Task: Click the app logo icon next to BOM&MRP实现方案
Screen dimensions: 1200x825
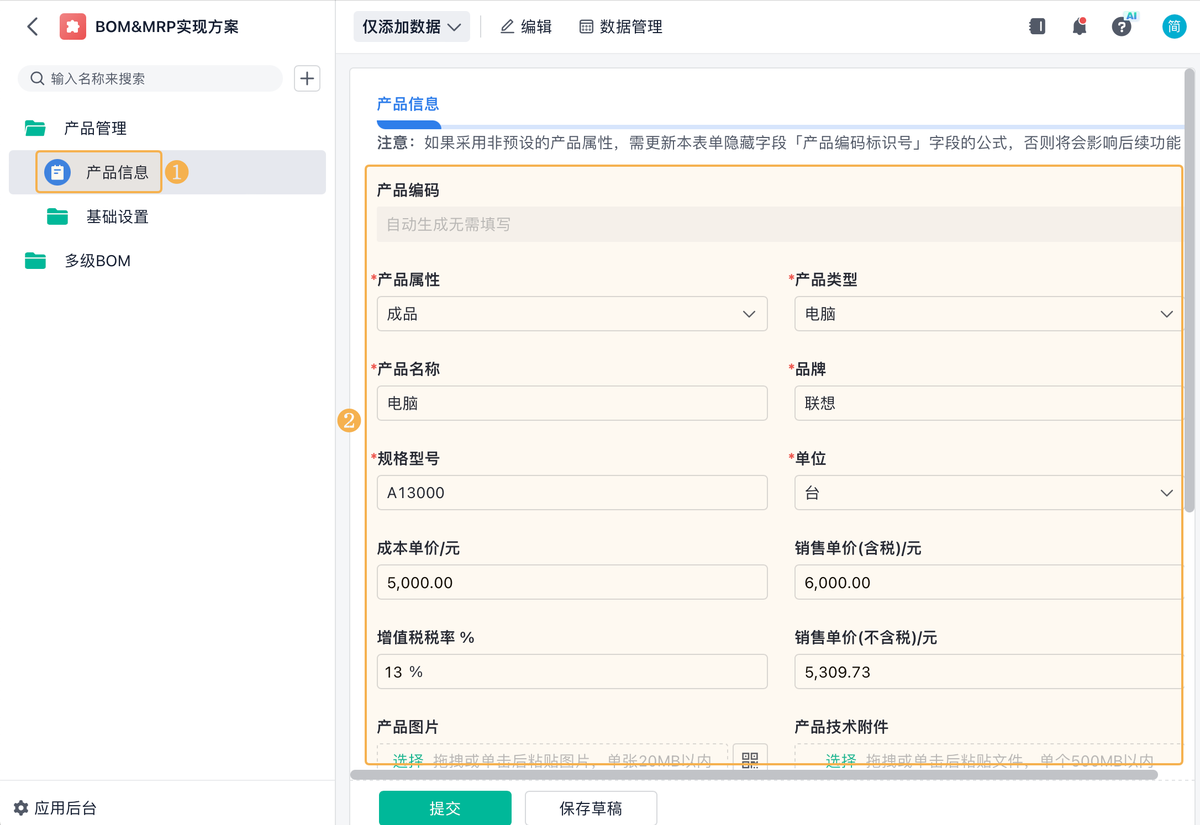Action: click(x=73, y=26)
